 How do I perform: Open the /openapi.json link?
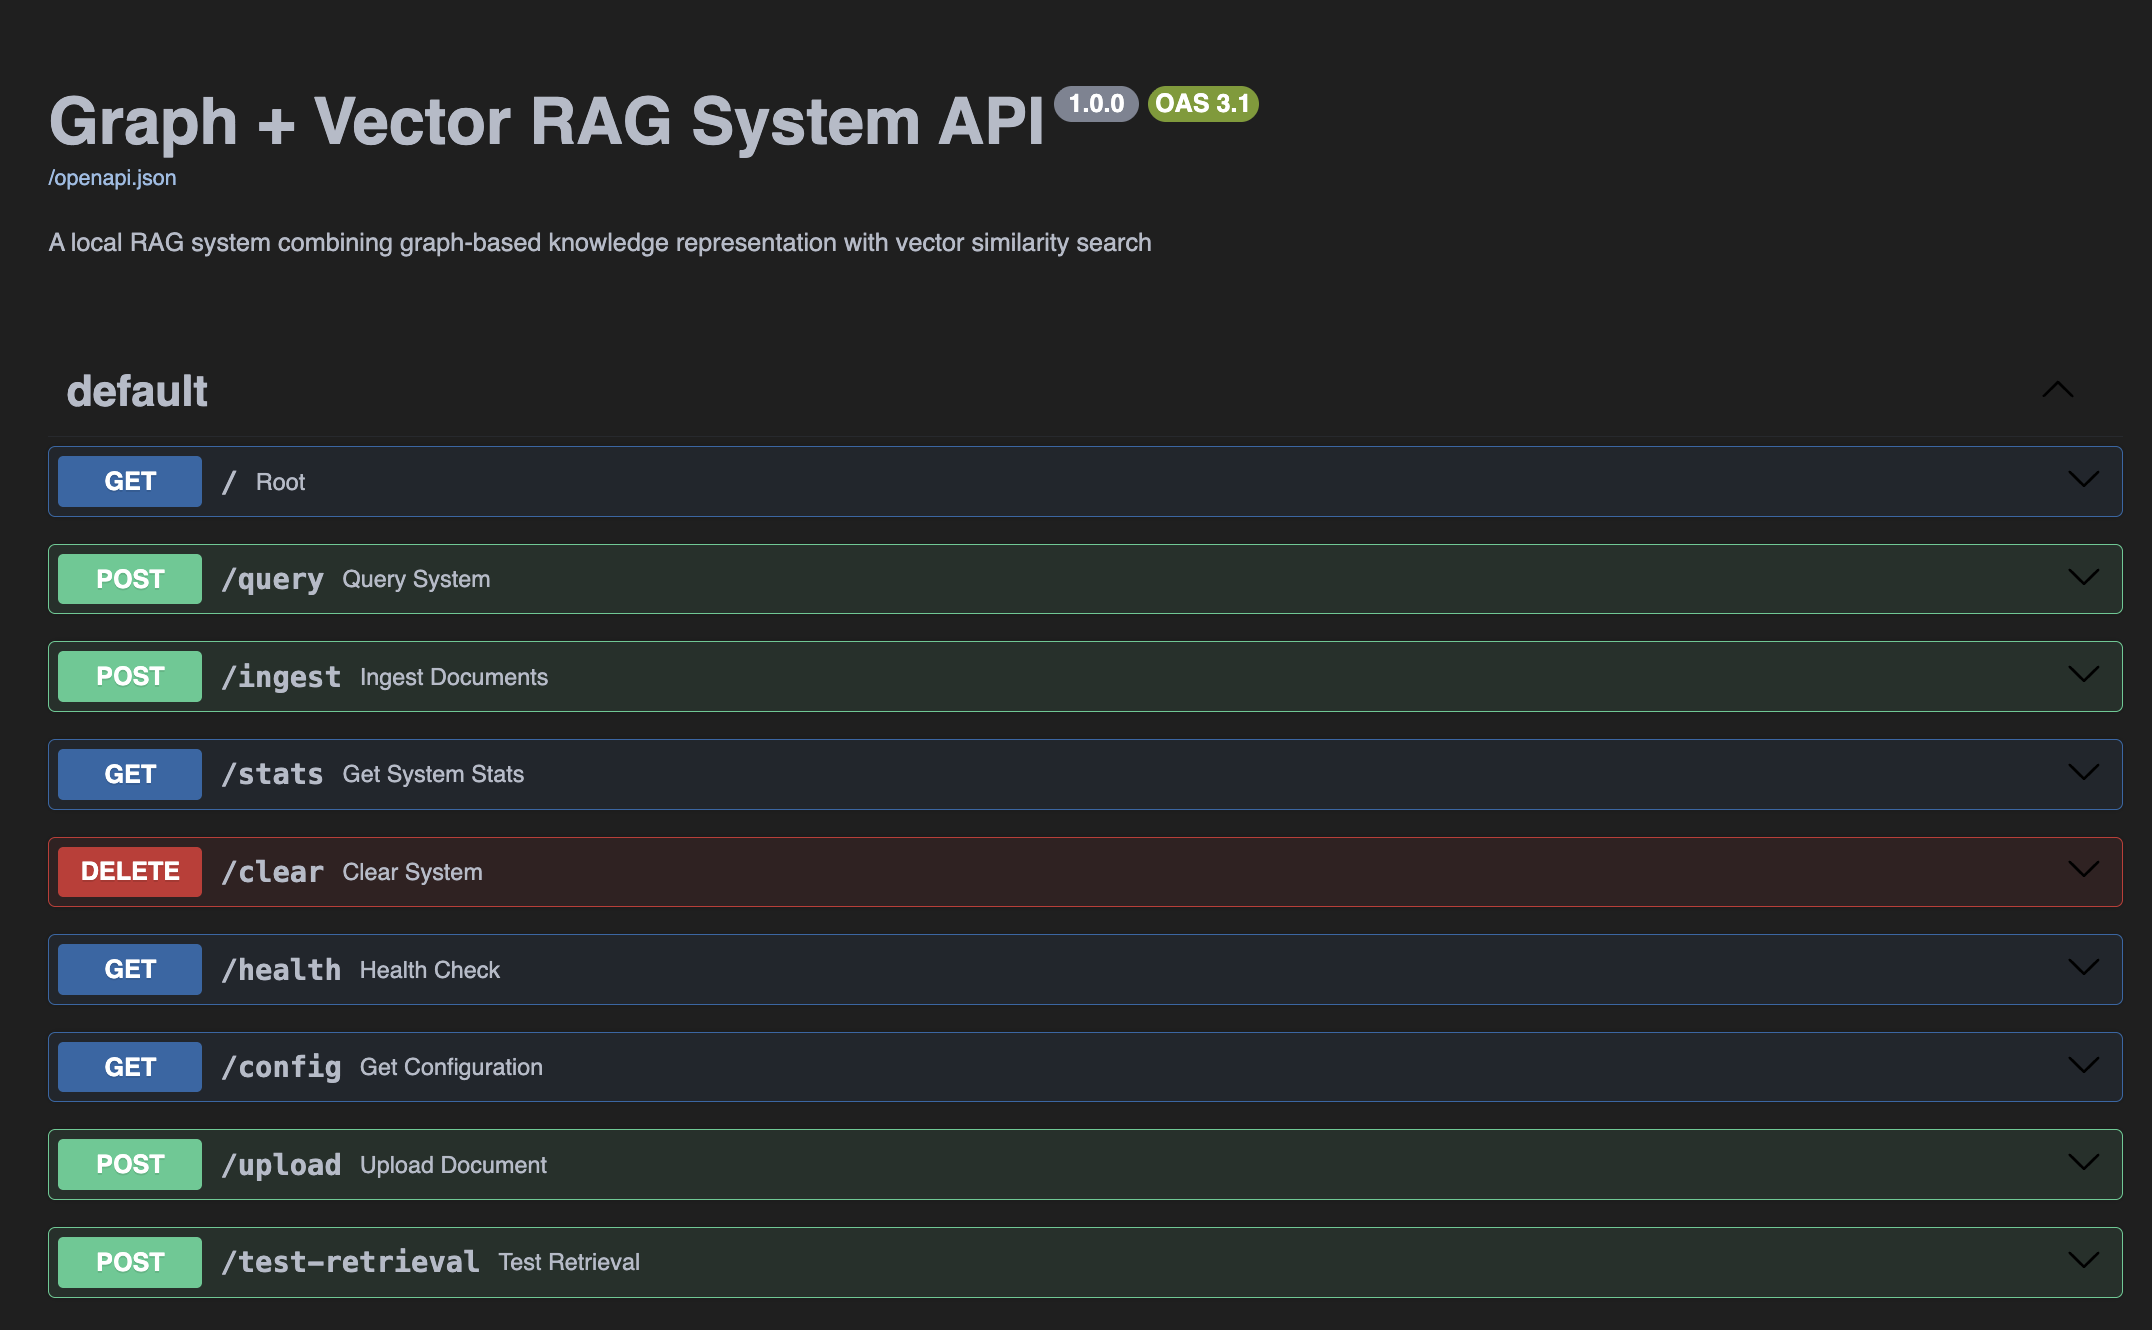pos(112,178)
